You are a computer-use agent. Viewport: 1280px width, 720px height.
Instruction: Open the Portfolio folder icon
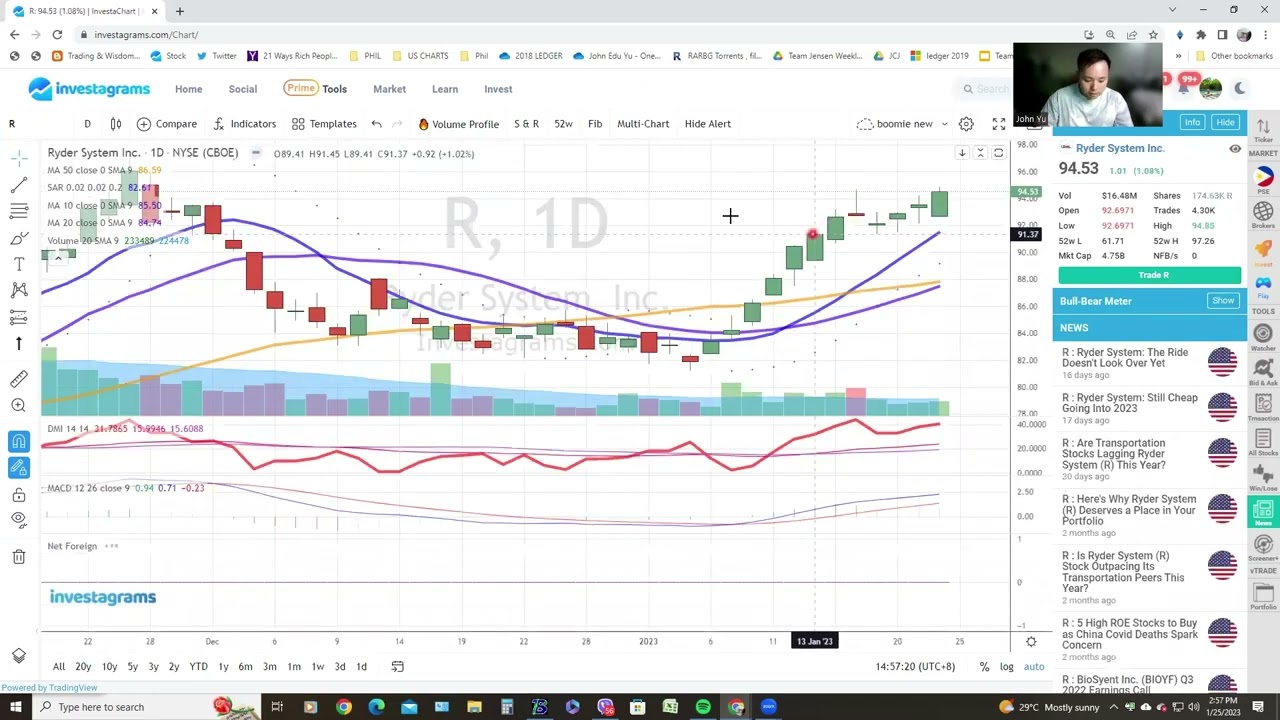click(1264, 597)
